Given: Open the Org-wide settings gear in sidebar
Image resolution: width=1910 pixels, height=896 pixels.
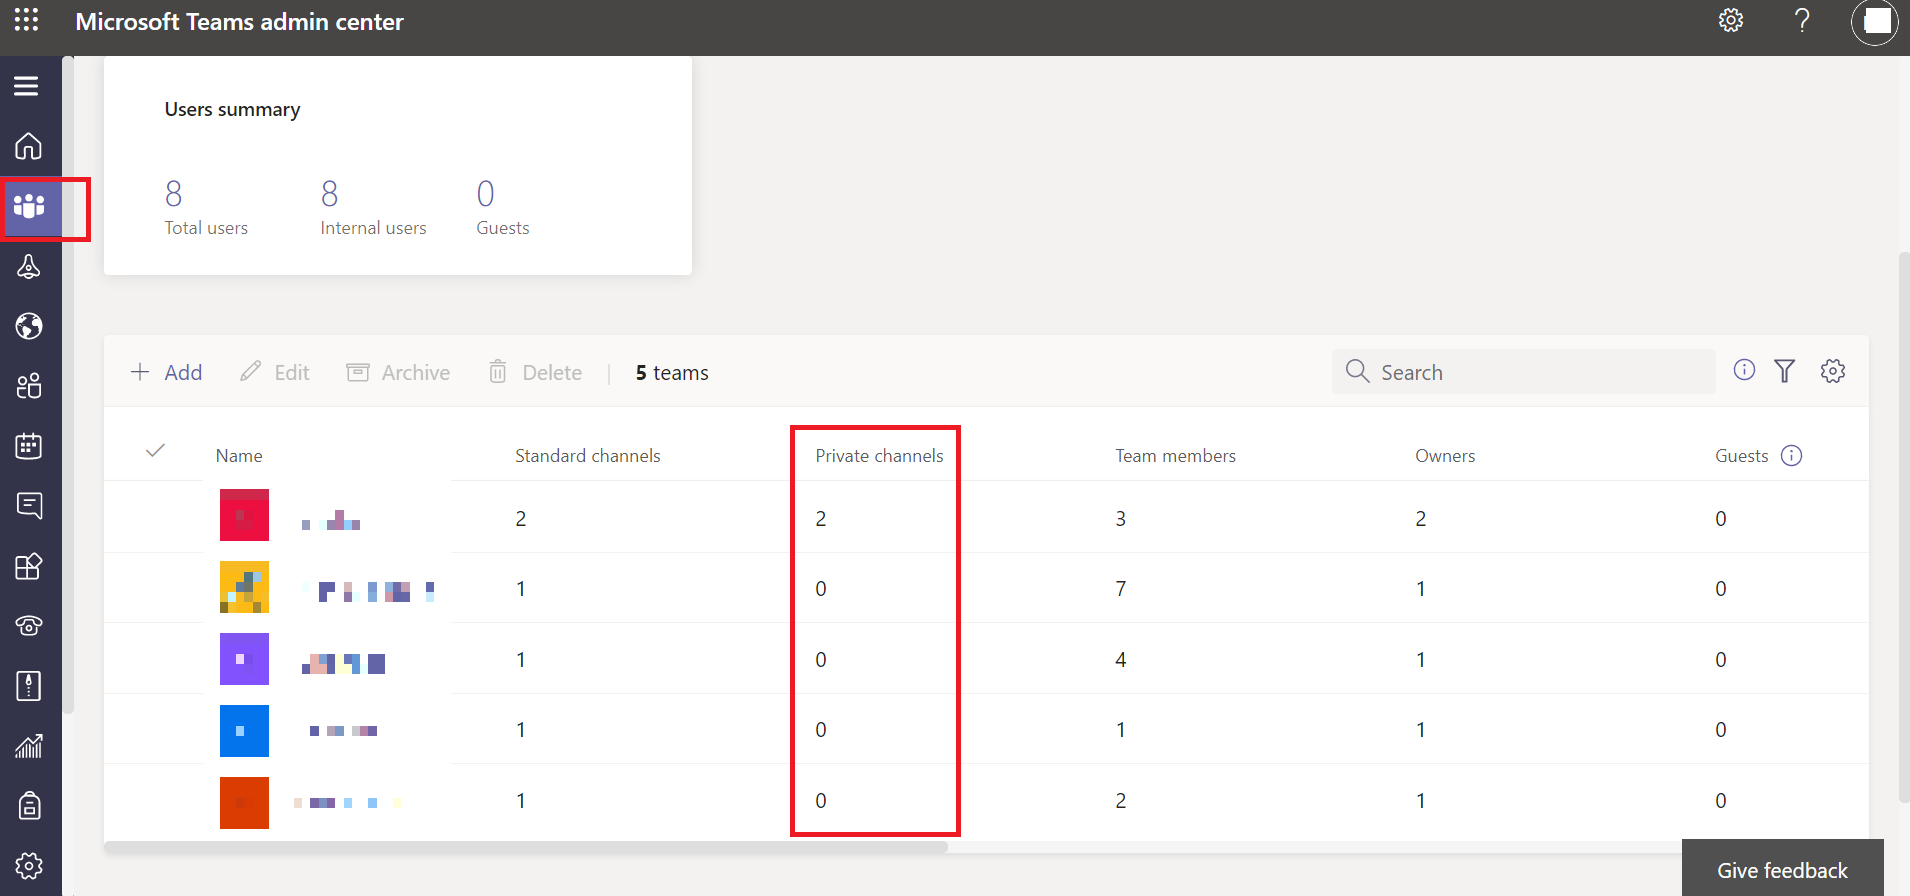Looking at the screenshot, I should click(29, 866).
